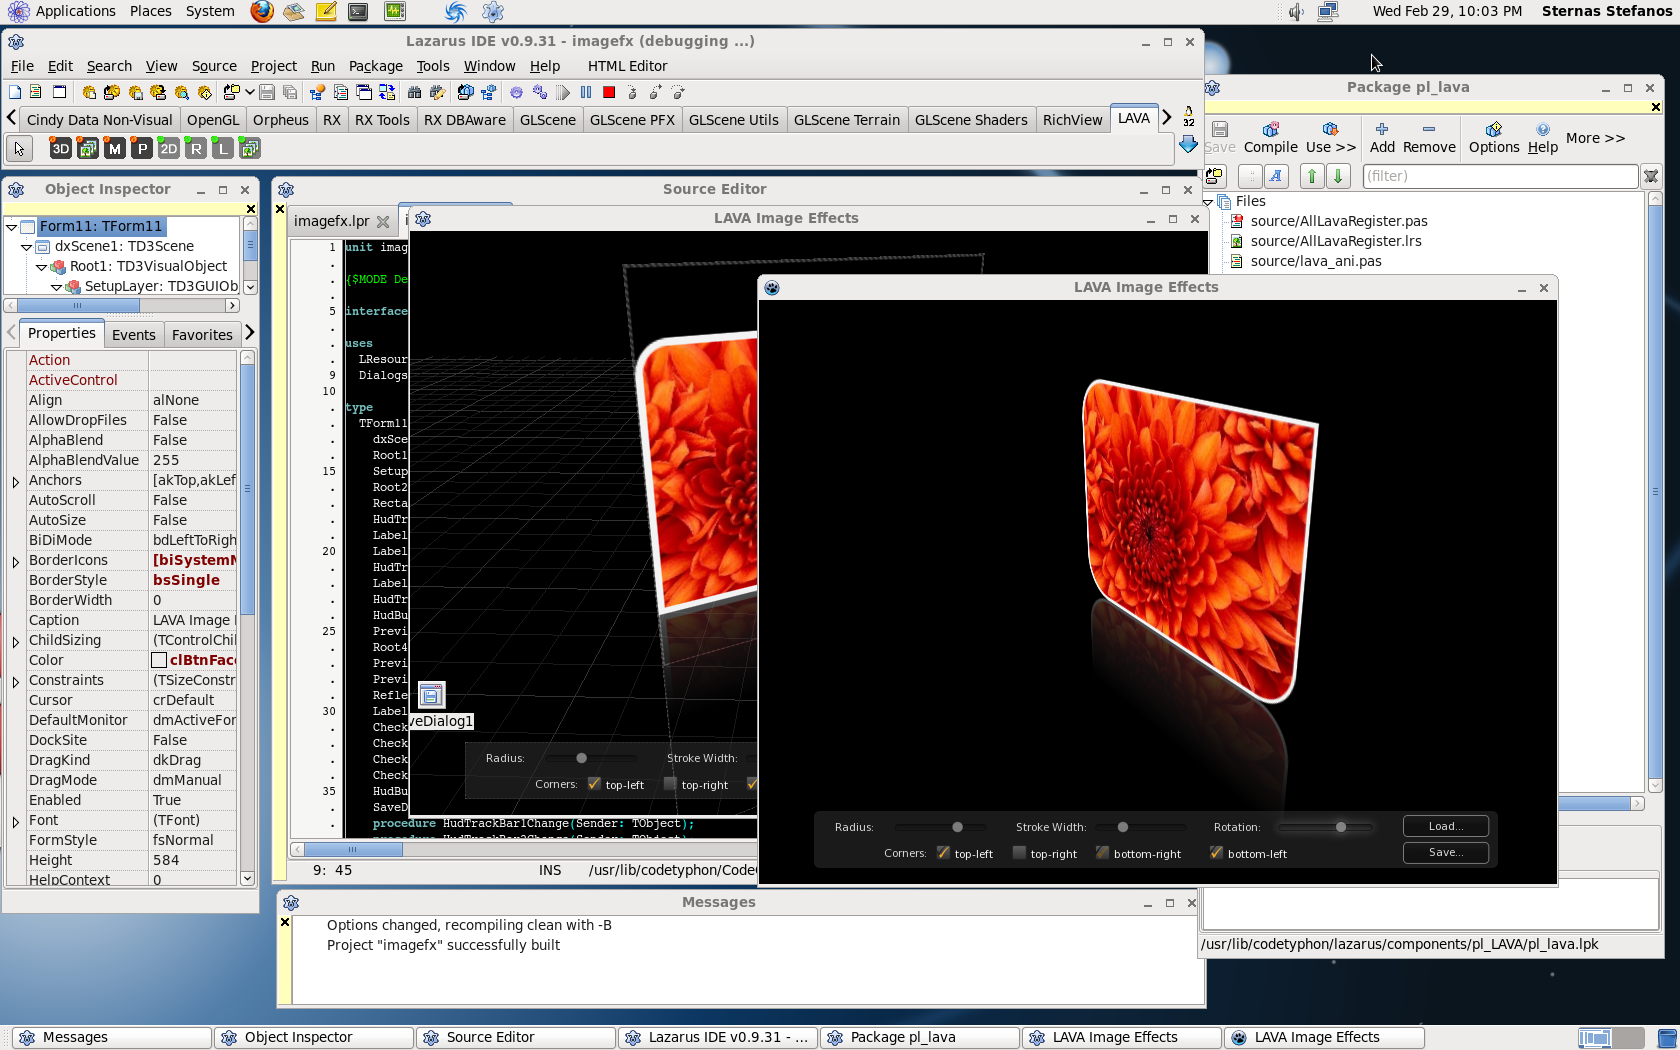Expand the BorderIcons property
The width and height of the screenshot is (1680, 1050).
(x=15, y=562)
